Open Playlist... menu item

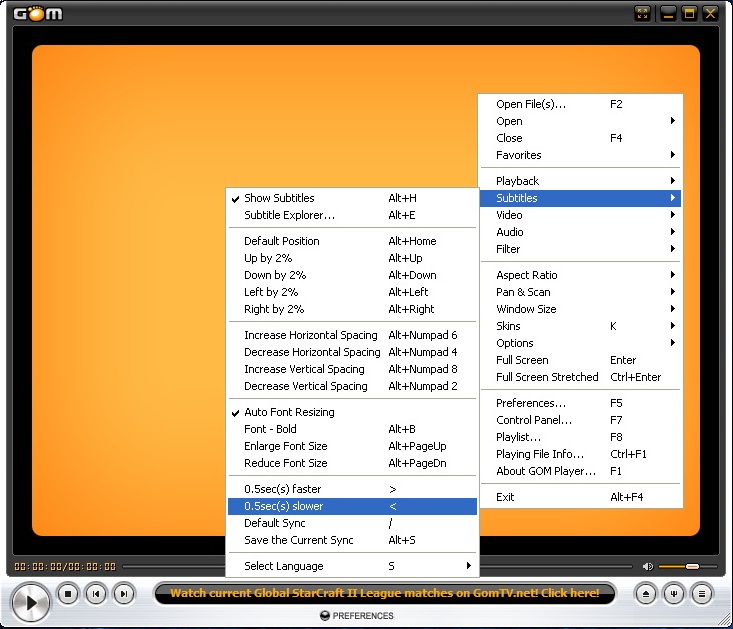point(580,437)
